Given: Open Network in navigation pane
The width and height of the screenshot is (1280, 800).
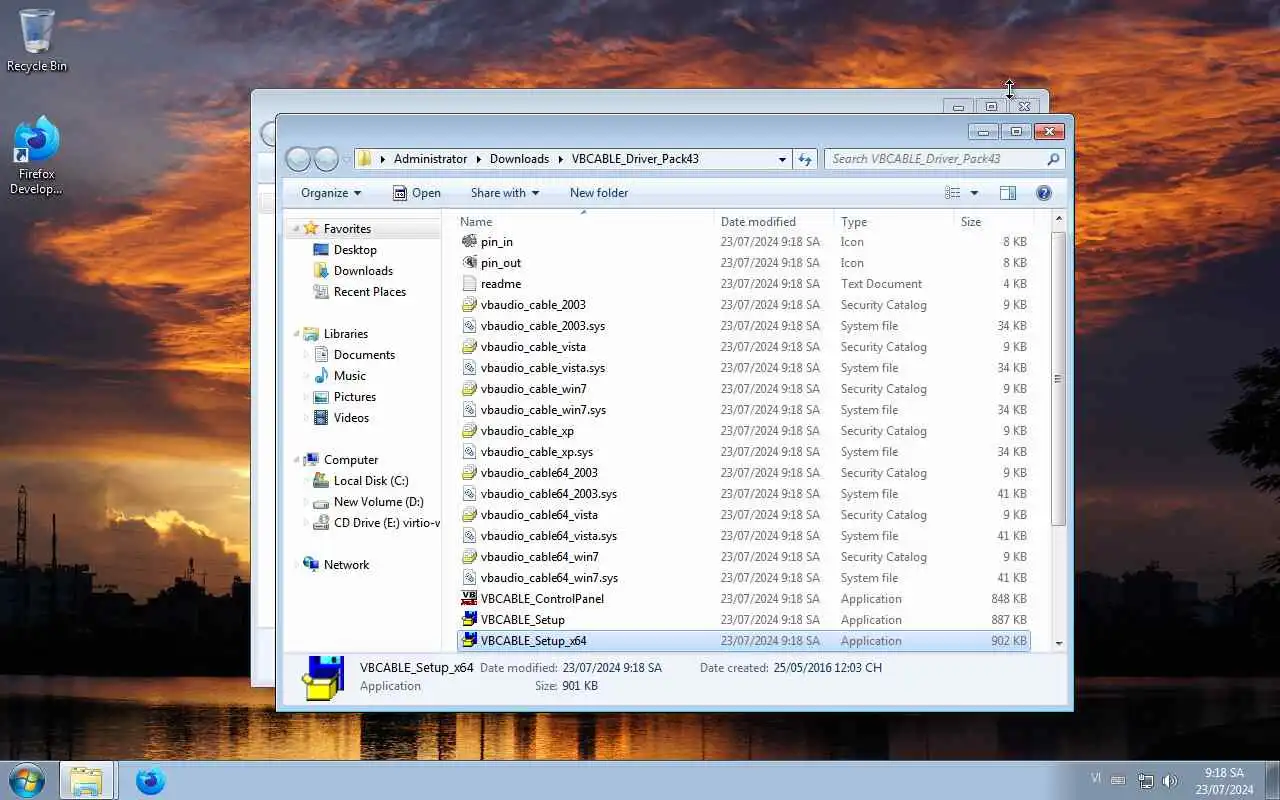Looking at the screenshot, I should point(346,565).
